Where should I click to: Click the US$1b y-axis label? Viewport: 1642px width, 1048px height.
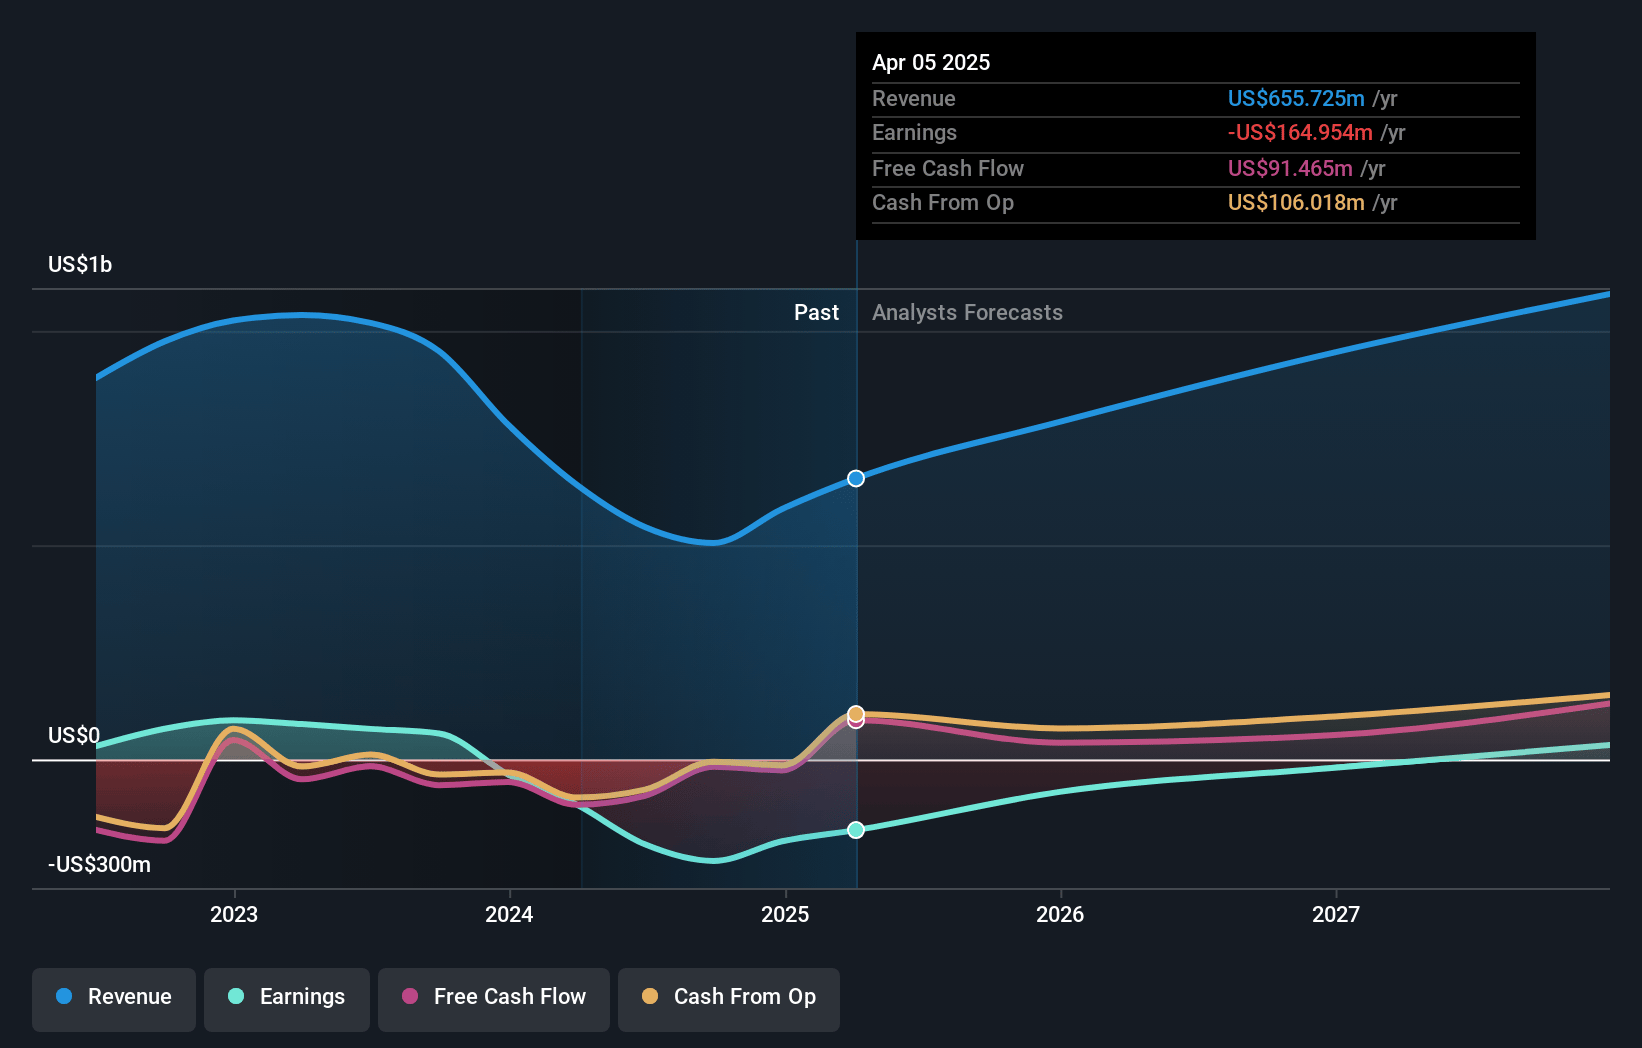(x=80, y=264)
